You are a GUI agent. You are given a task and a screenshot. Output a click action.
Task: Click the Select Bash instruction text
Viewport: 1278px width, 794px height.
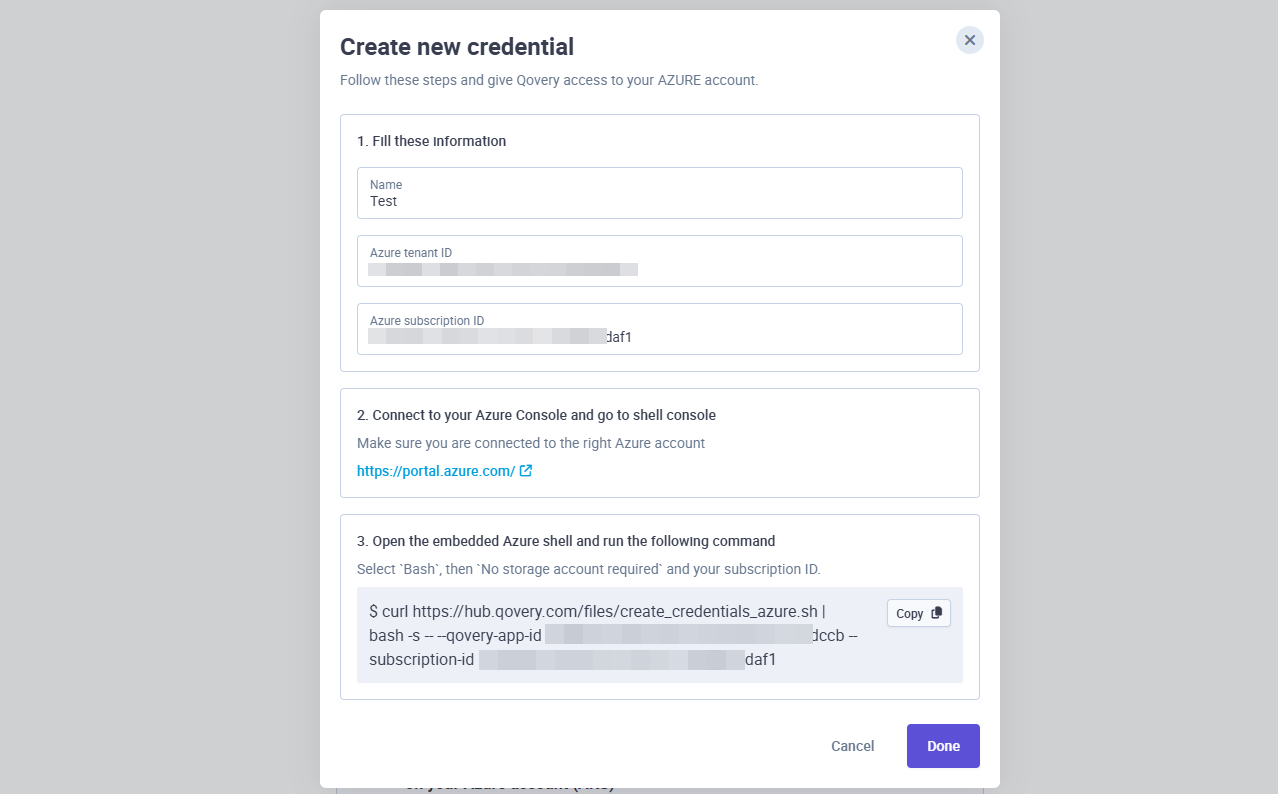[x=588, y=569]
